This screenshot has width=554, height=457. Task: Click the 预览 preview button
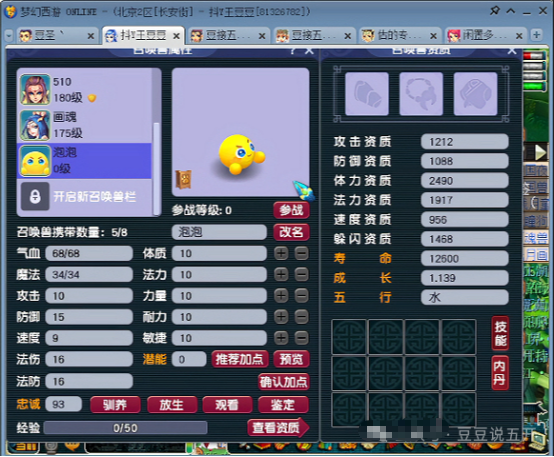tap(291, 359)
